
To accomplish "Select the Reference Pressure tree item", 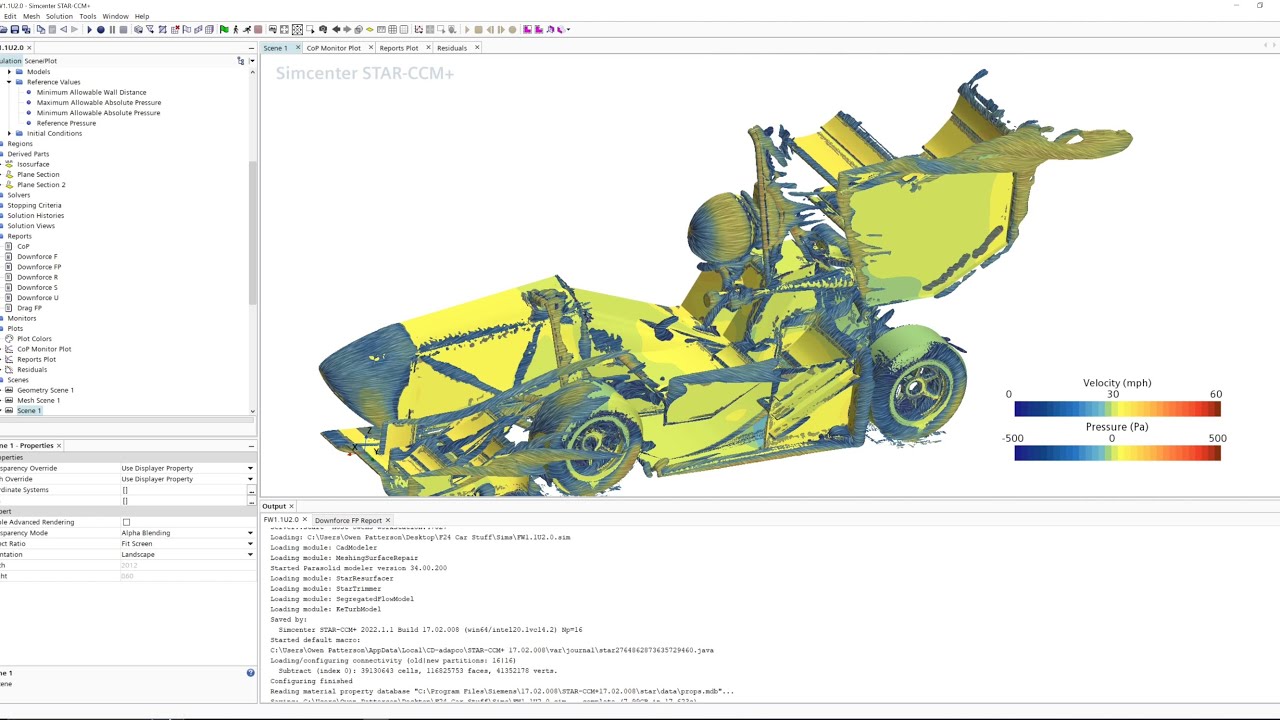I will (66, 123).
